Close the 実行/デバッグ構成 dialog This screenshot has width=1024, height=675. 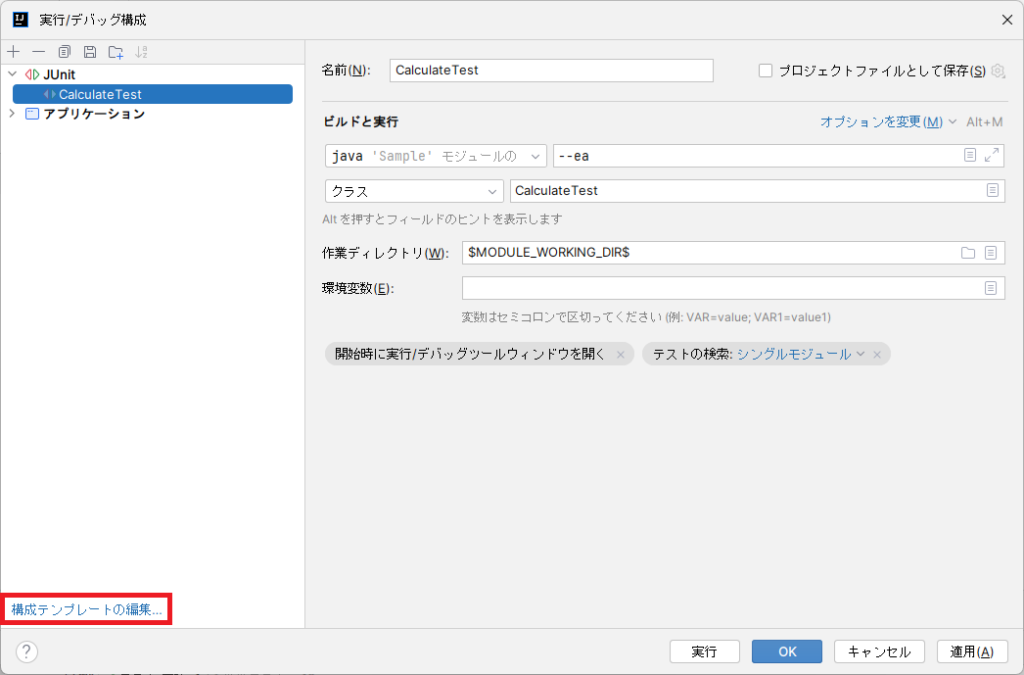1007,20
